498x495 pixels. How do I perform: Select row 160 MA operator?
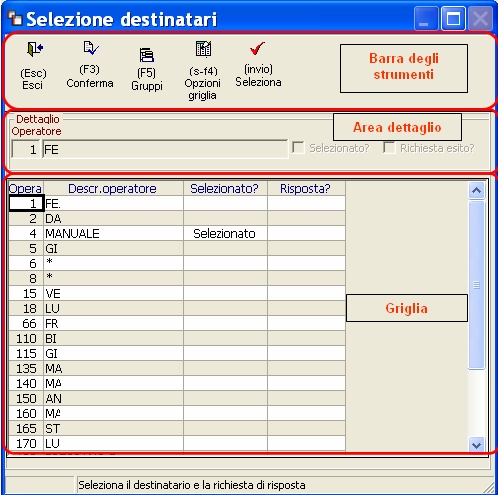pyautogui.click(x=177, y=413)
